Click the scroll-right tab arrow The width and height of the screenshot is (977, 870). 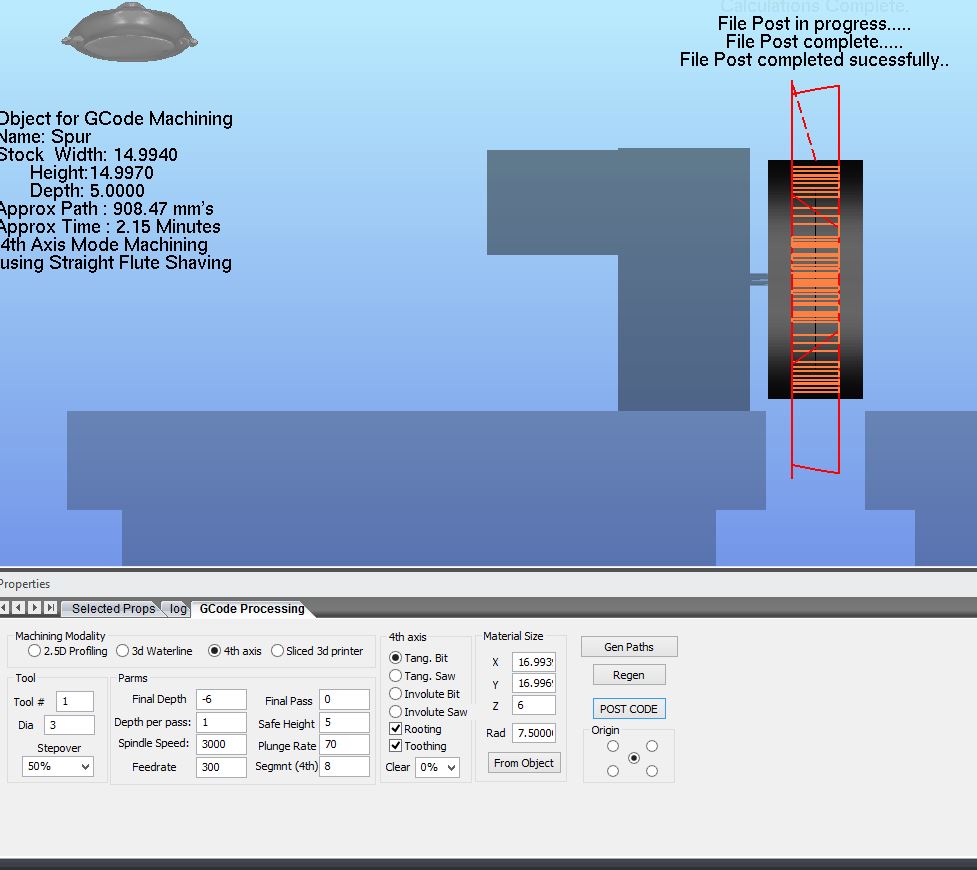(x=35, y=608)
